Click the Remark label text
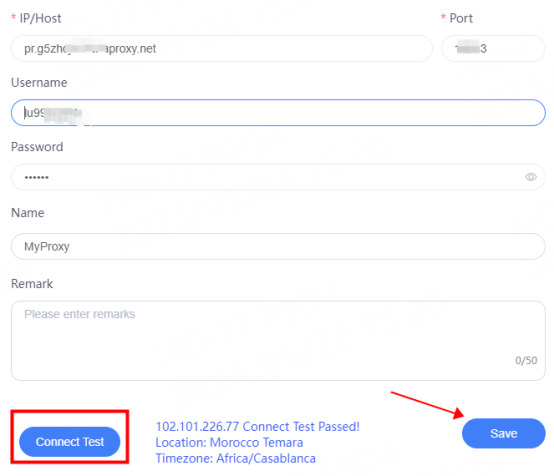The height and width of the screenshot is (476, 554). click(x=32, y=284)
